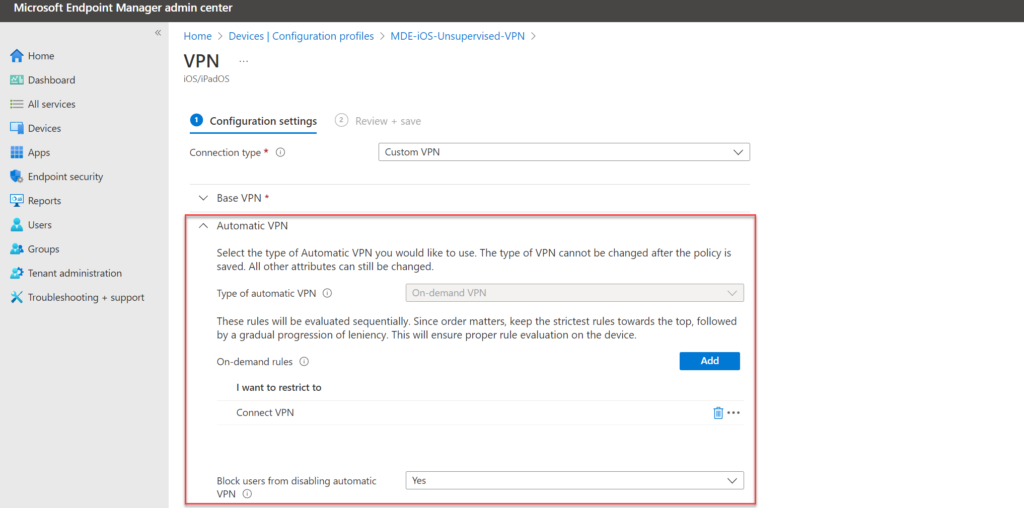Delete the Connect VPN rule via trash icon

tap(718, 413)
